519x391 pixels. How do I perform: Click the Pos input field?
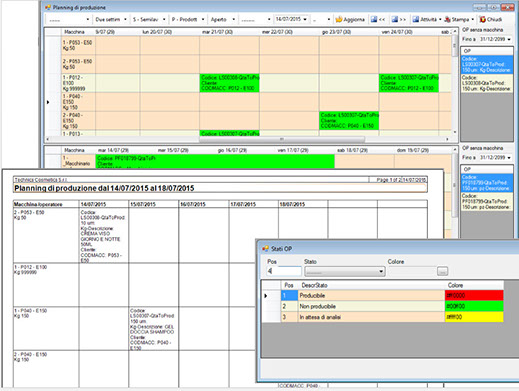(x=284, y=271)
